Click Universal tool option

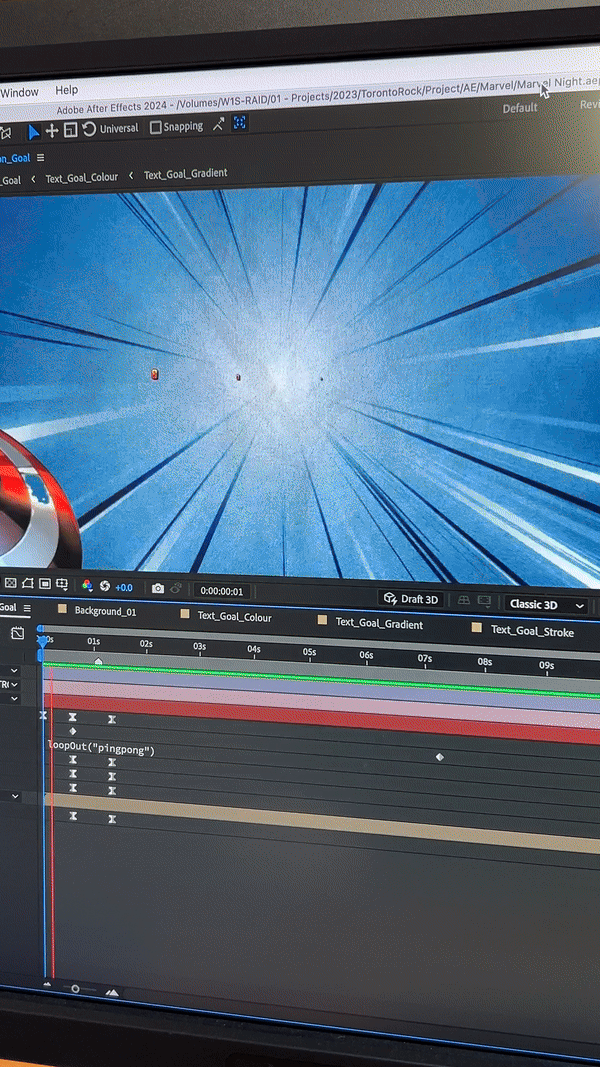118,128
